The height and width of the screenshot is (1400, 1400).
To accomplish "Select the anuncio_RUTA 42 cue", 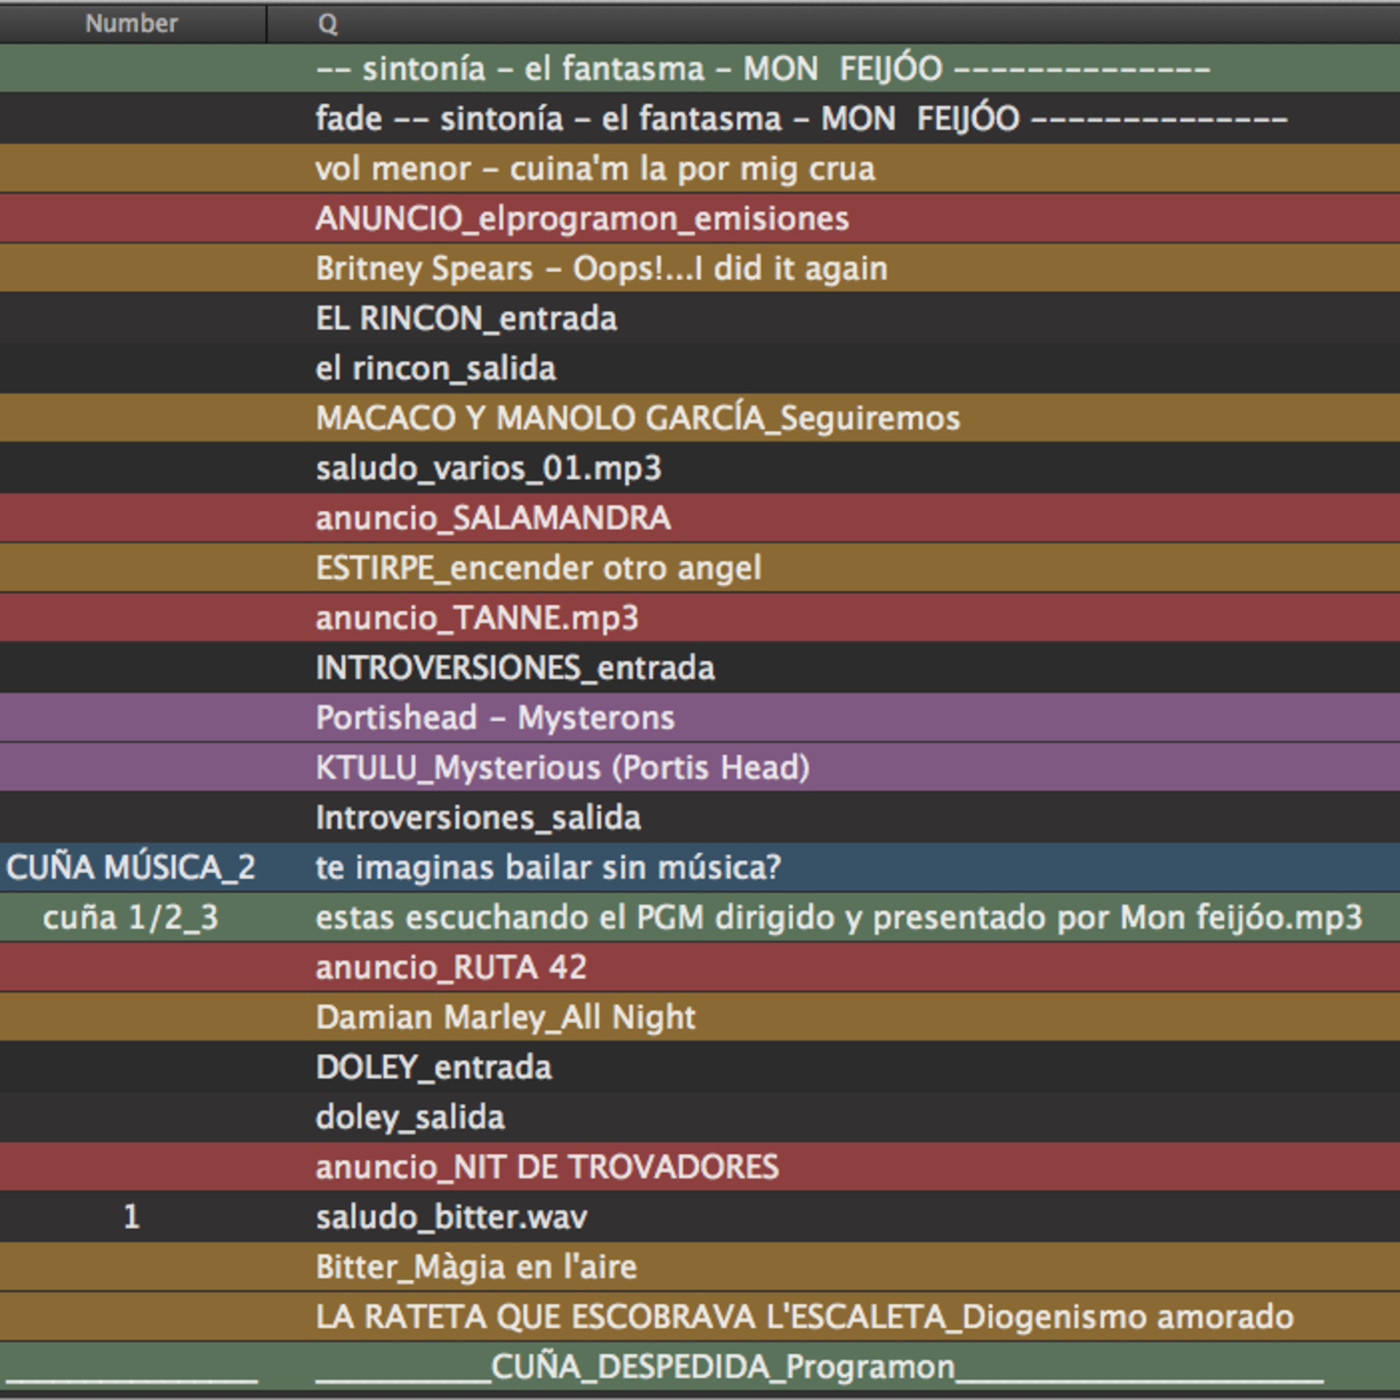I will tap(451, 967).
